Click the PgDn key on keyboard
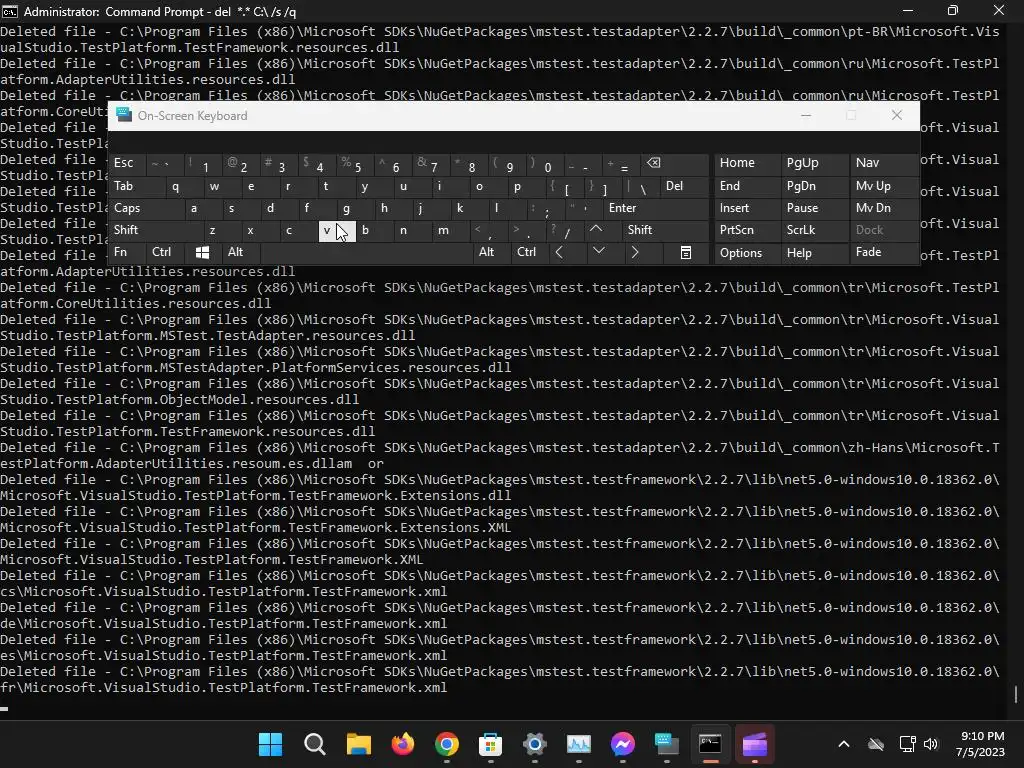Viewport: 1024px width, 768px height. 814,185
